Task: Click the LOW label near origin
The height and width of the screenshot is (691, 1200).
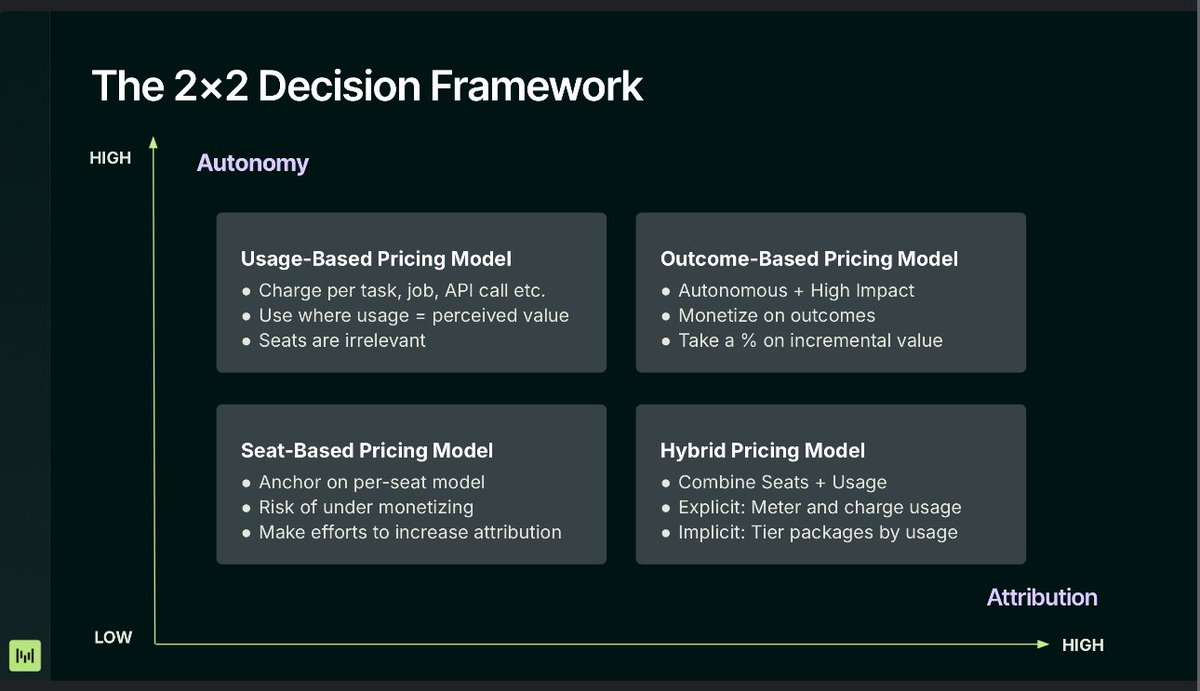Action: [x=113, y=638]
